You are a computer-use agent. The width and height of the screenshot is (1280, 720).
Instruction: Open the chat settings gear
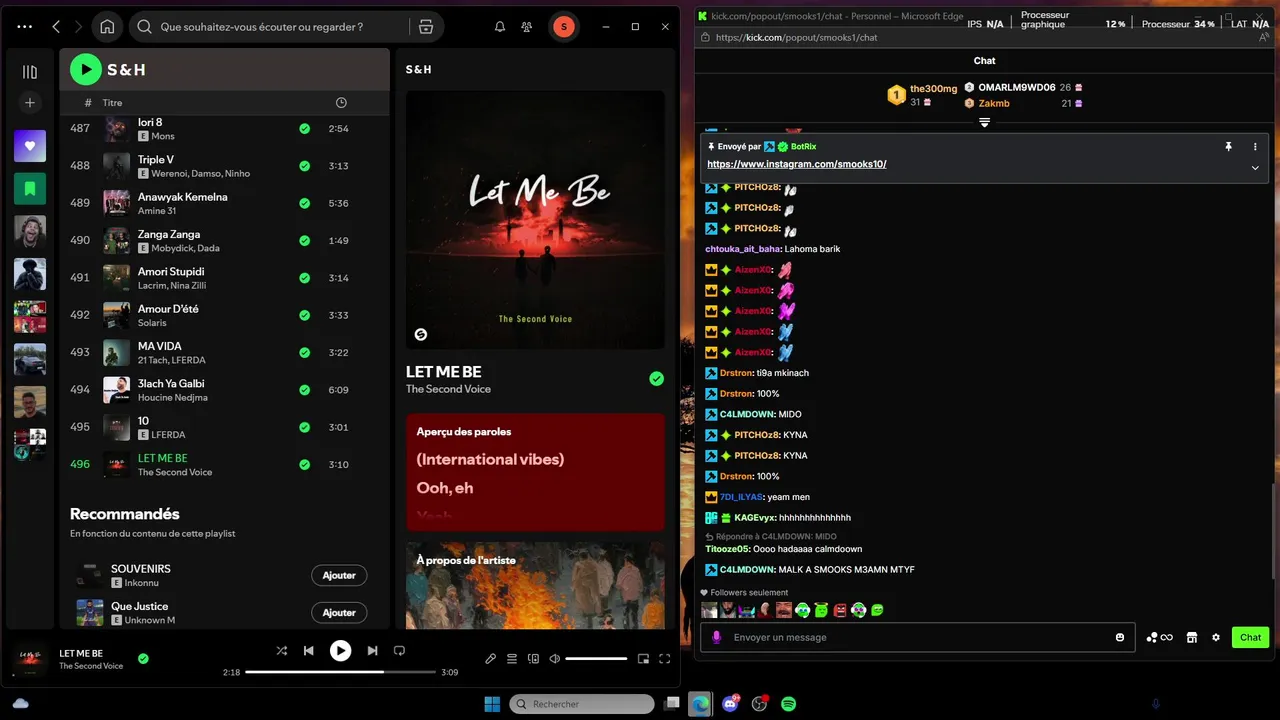pyautogui.click(x=1216, y=637)
